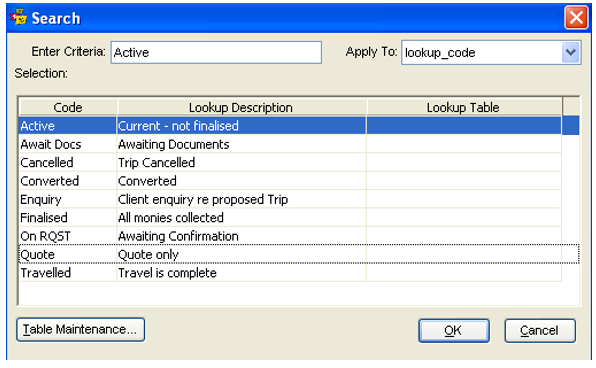Close the Search dialog with the X button
The image size is (596, 368).
click(576, 17)
